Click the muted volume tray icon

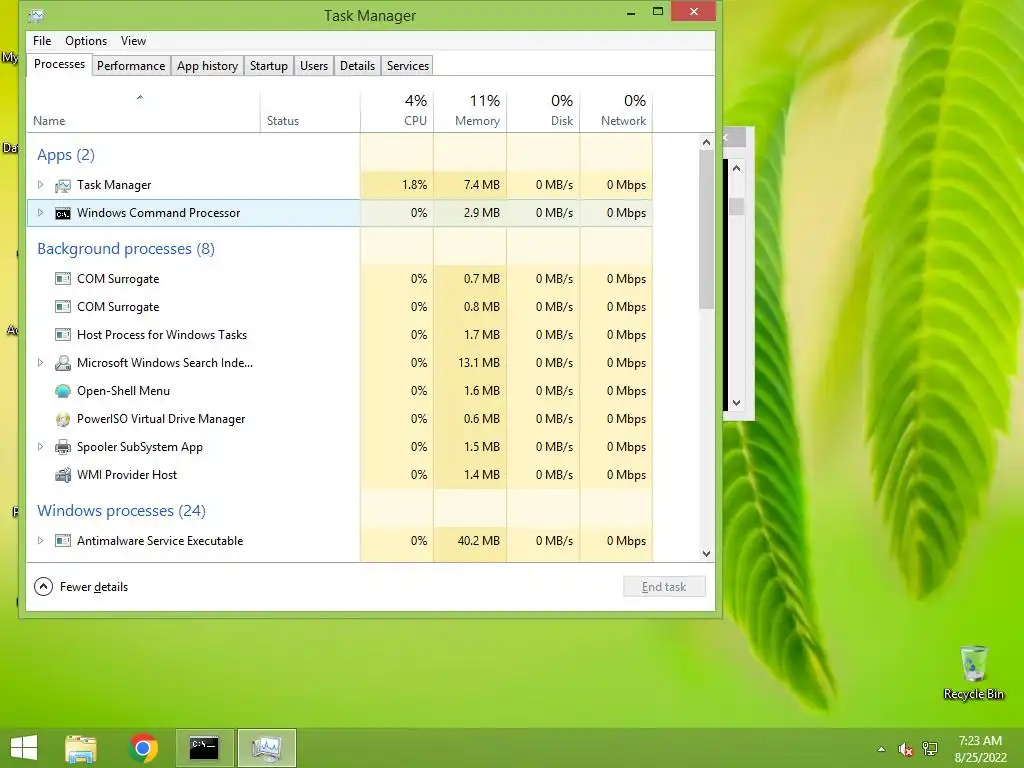pos(905,749)
